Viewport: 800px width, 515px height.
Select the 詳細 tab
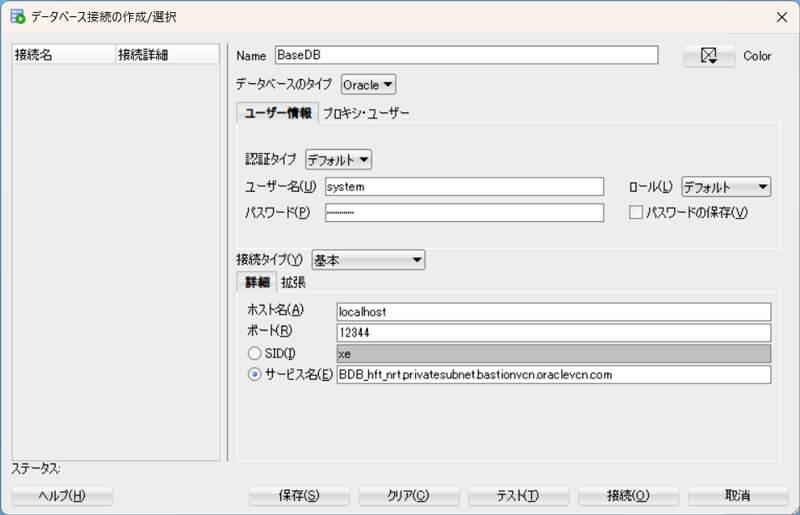[x=257, y=282]
